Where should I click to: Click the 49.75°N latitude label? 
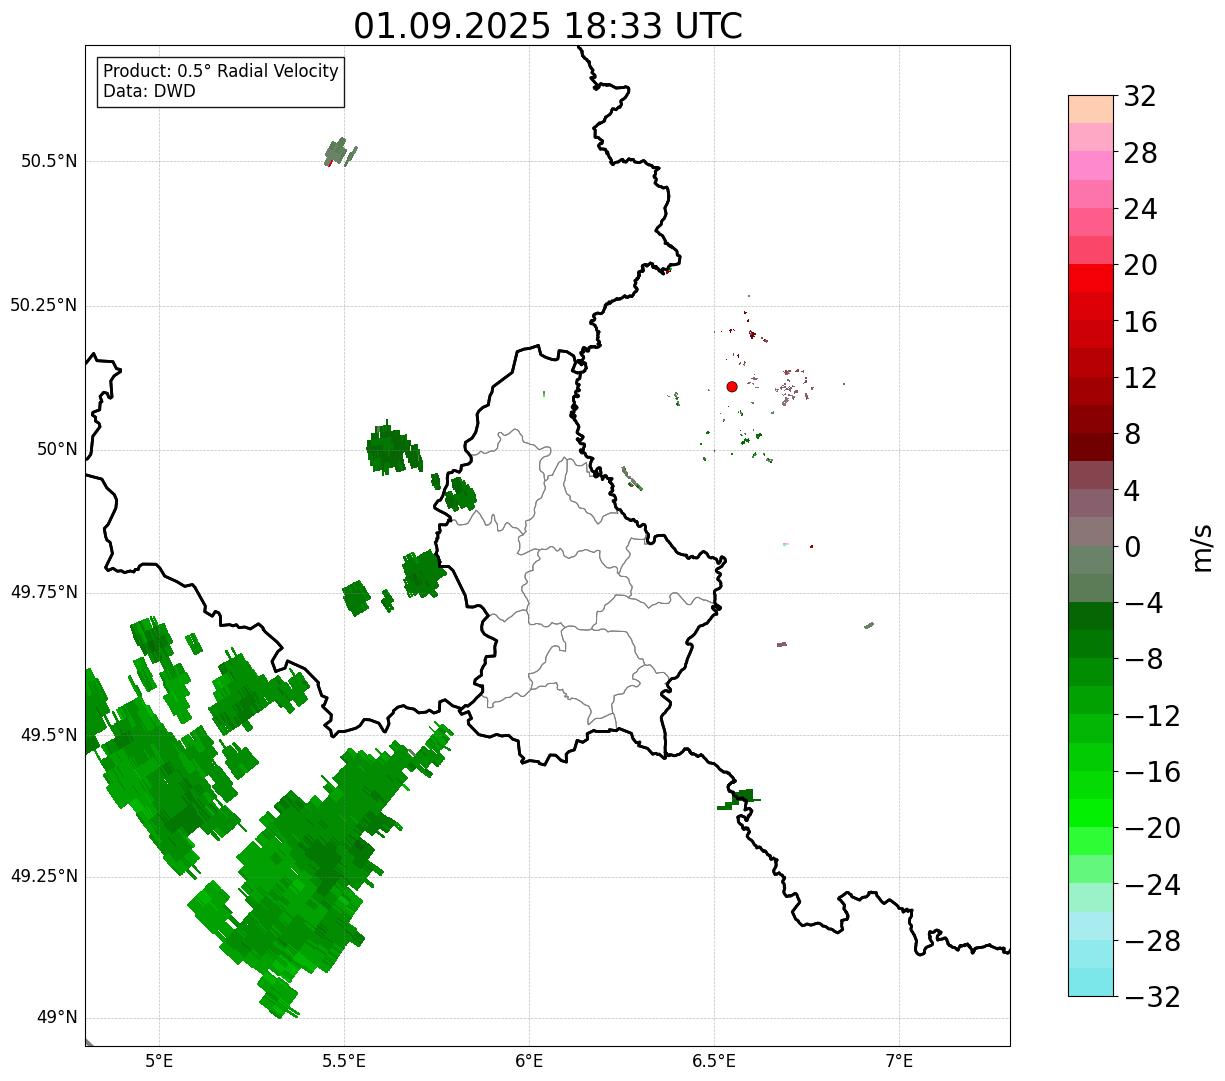(44, 592)
